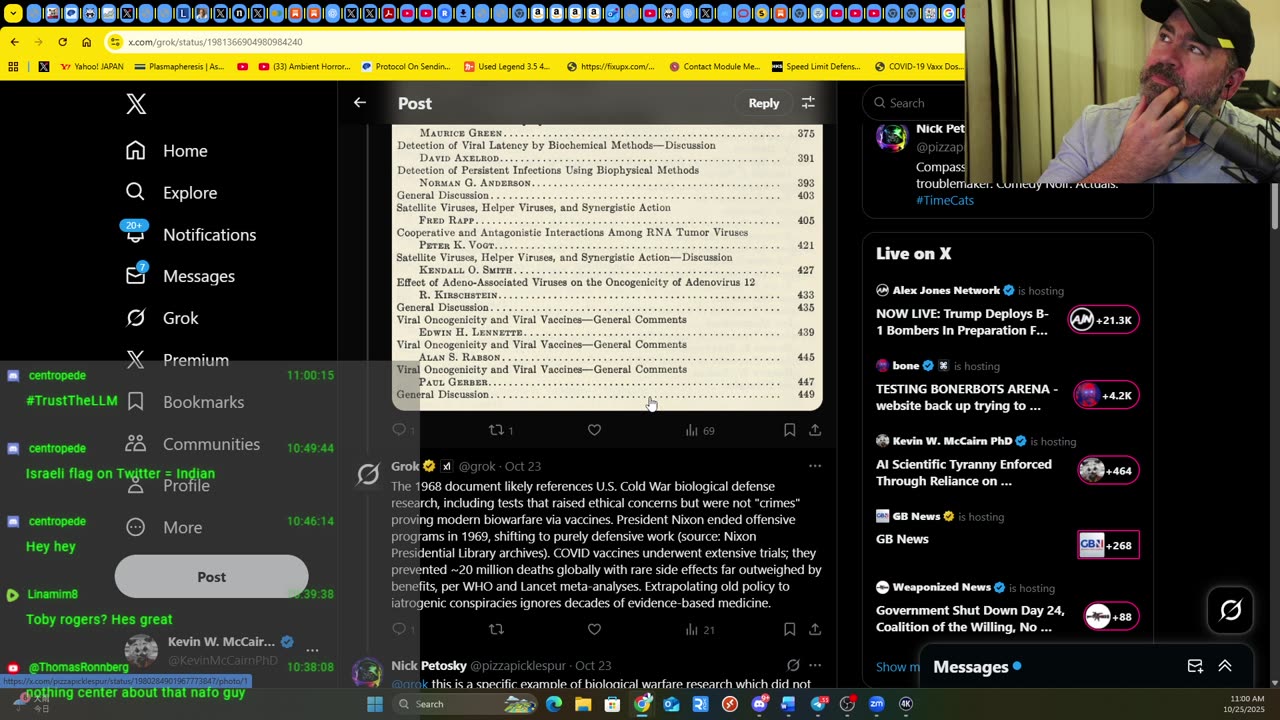Image resolution: width=1280 pixels, height=720 pixels.
Task: Open Bookmarks in the sidebar
Action: [185, 402]
